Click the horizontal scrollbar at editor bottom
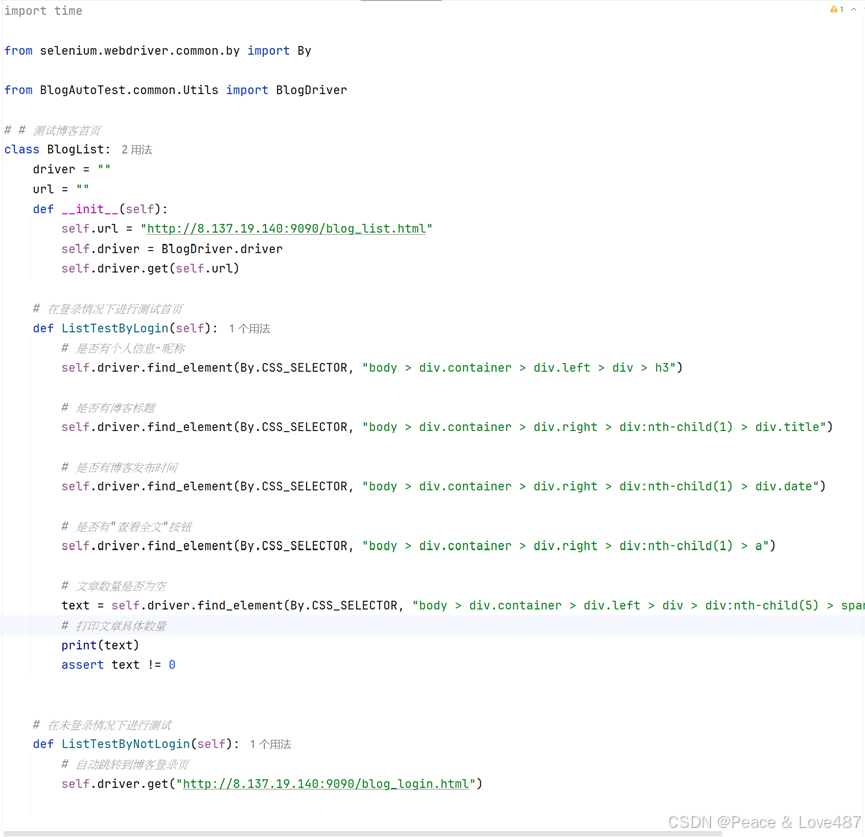Viewport: 865px width, 837px height. click(x=362, y=833)
